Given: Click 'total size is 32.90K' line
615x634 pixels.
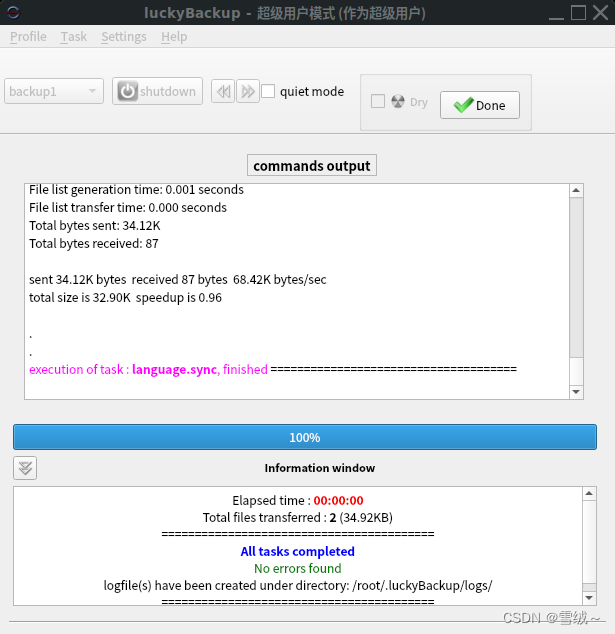Looking at the screenshot, I should click(x=125, y=298).
